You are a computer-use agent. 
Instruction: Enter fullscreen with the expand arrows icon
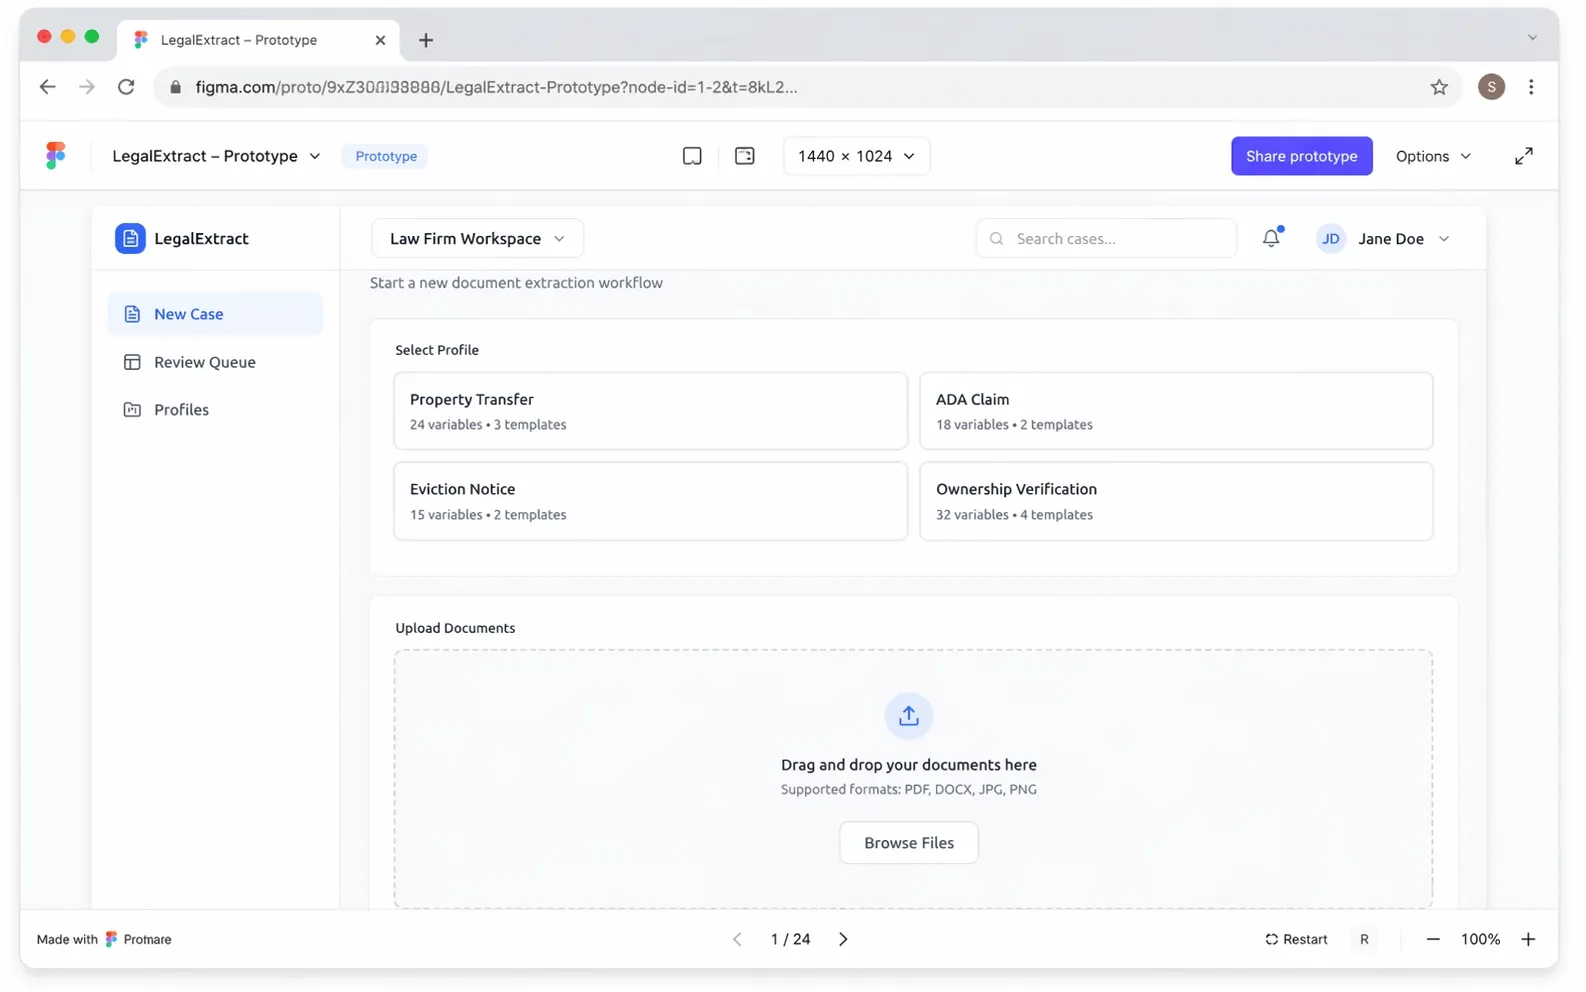pos(1523,156)
